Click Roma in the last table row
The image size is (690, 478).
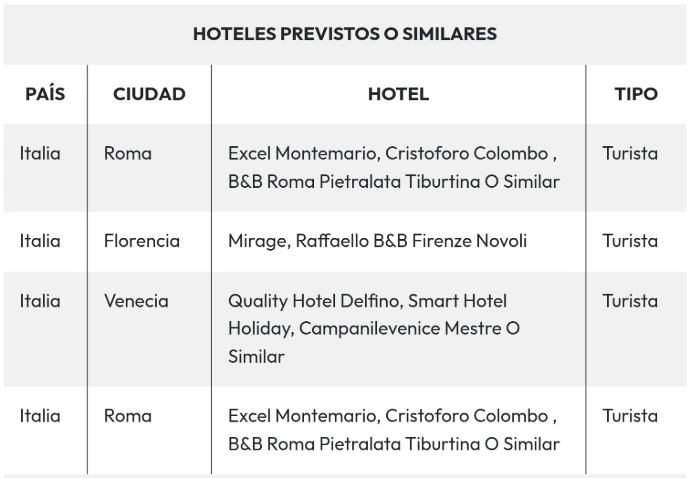(x=128, y=416)
